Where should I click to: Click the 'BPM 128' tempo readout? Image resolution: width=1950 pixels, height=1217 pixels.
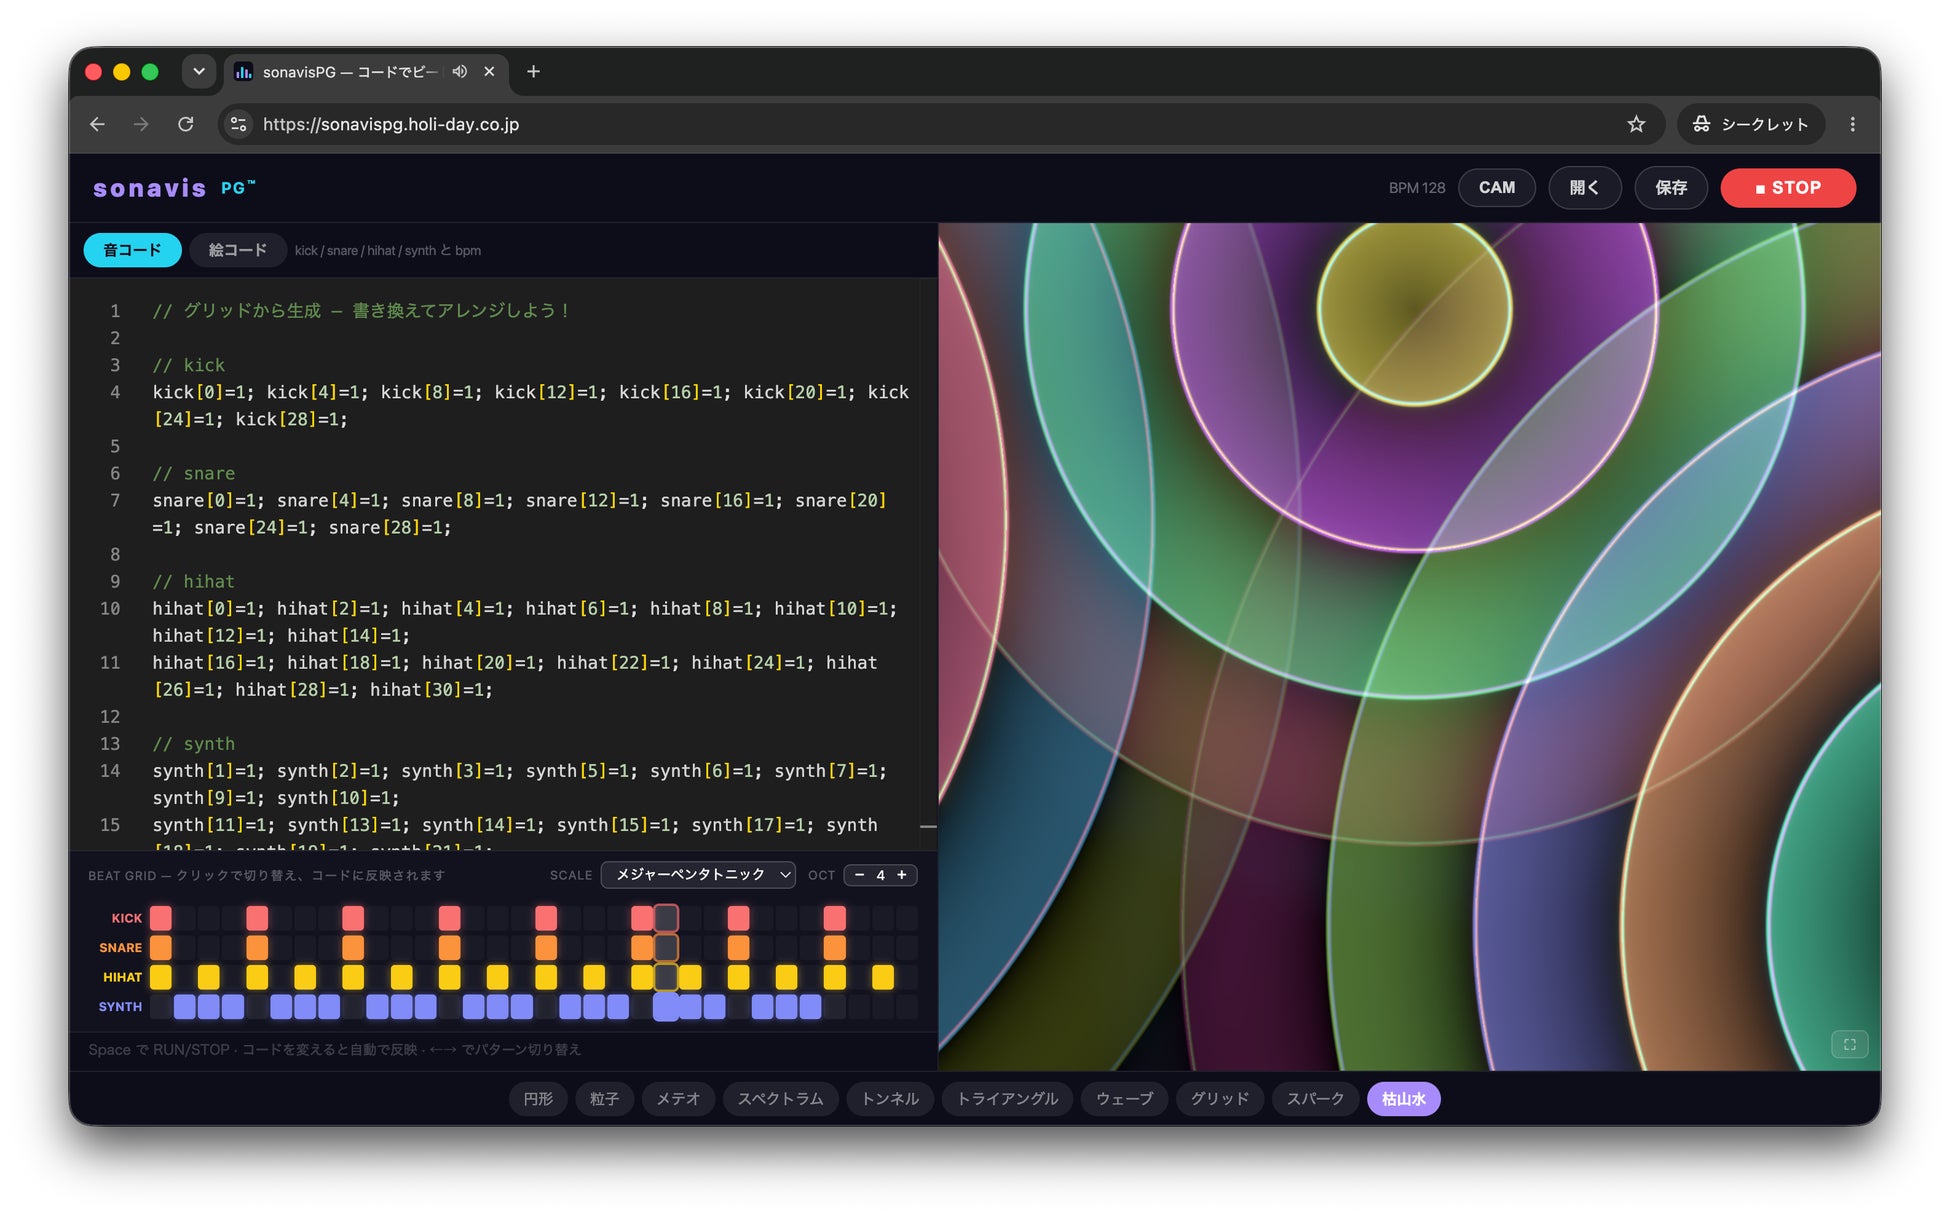tap(1416, 188)
